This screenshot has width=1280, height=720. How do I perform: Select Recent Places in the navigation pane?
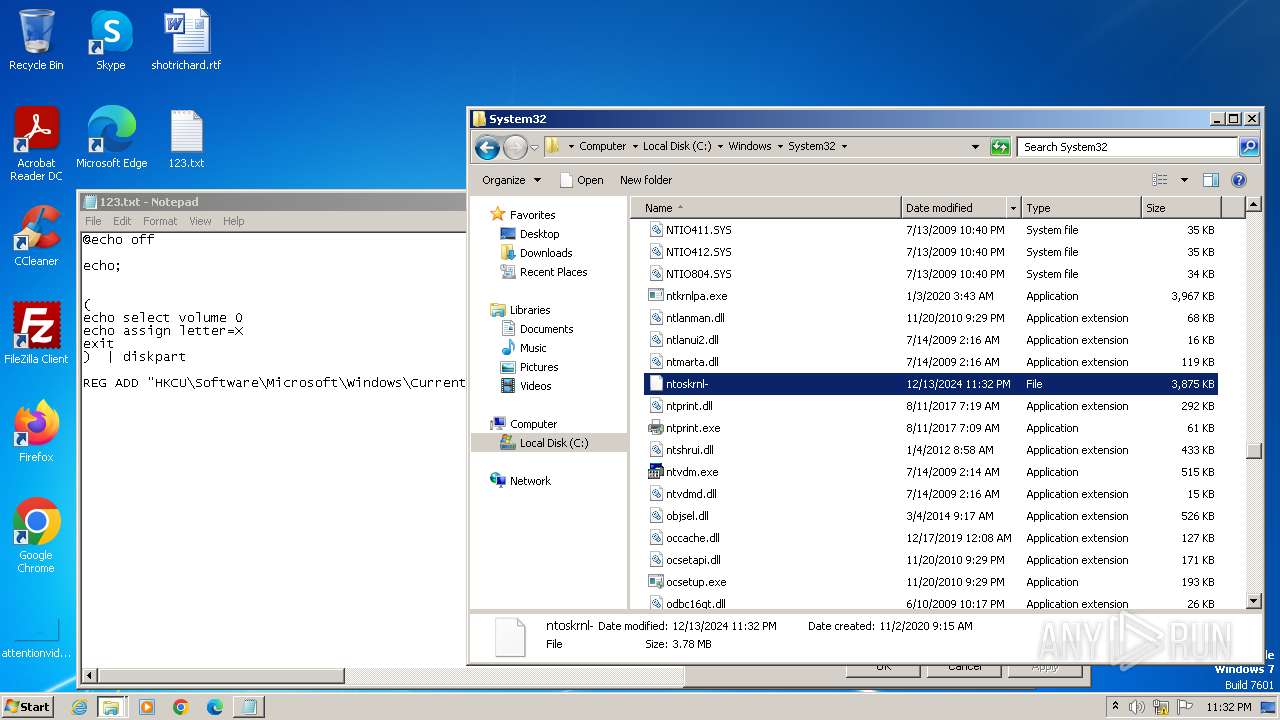(553, 272)
